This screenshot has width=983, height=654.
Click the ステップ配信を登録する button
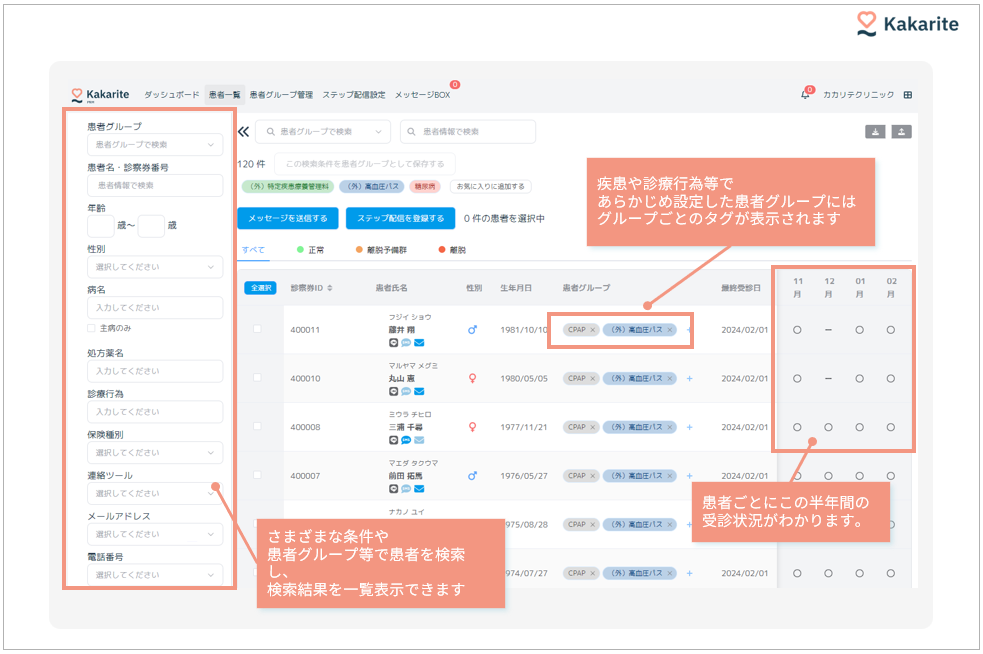point(398,218)
